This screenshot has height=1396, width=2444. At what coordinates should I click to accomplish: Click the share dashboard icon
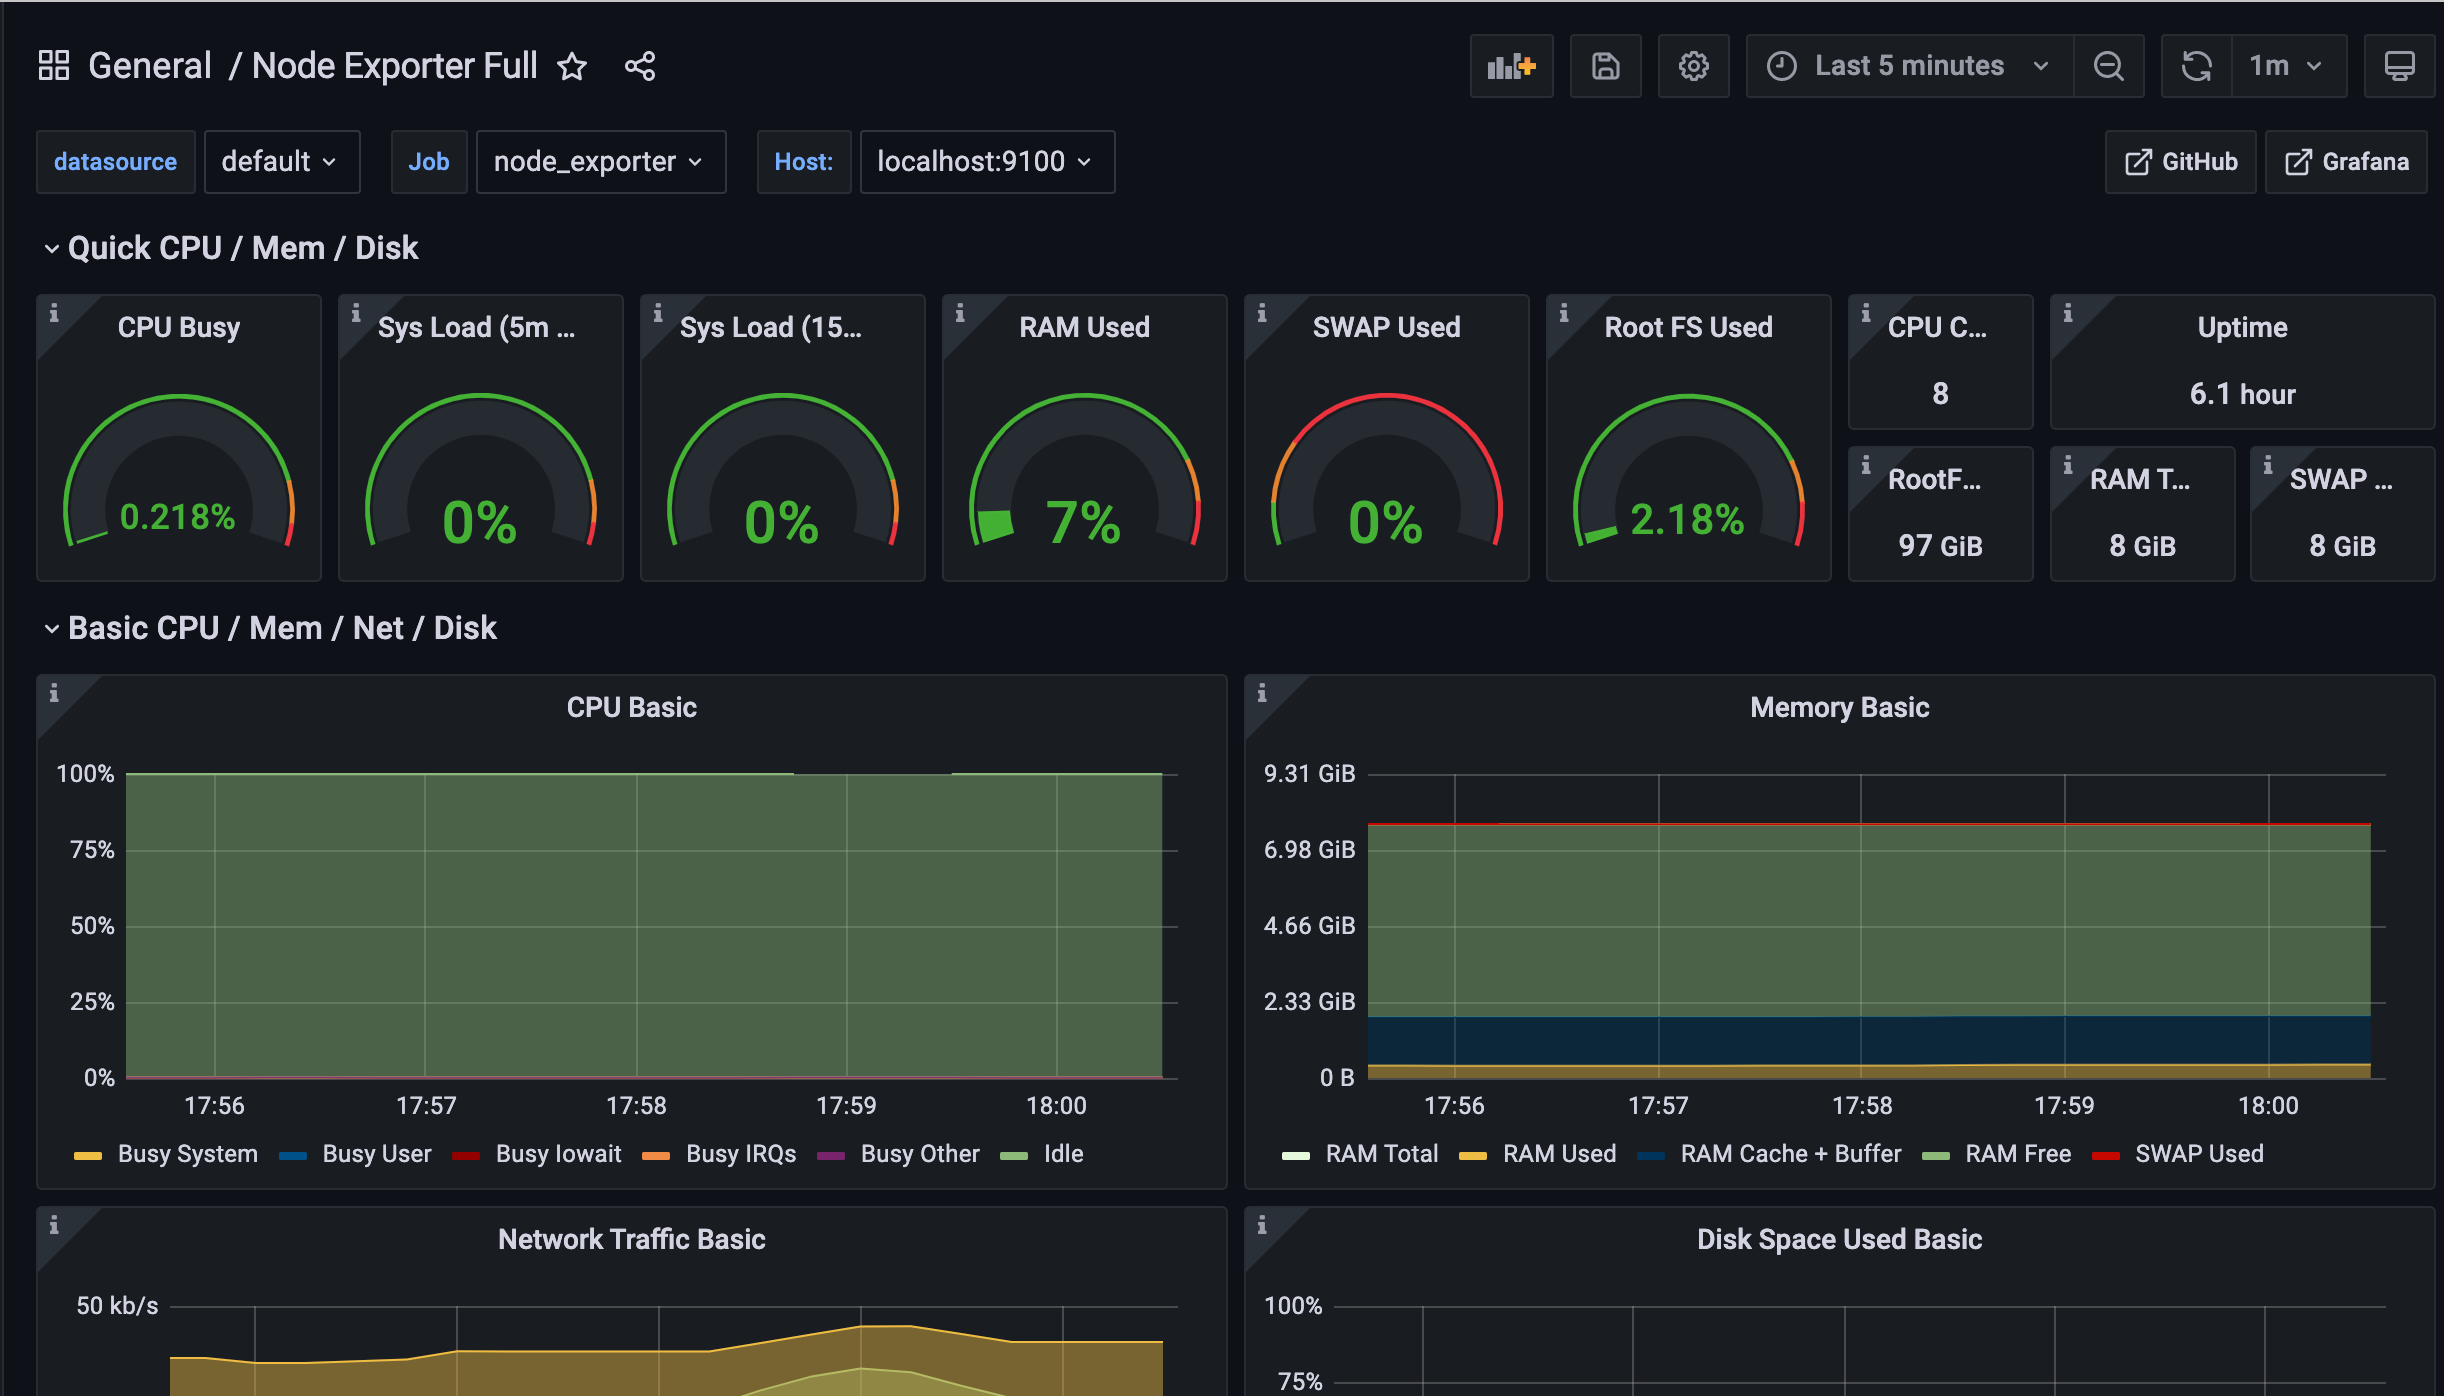[x=640, y=66]
